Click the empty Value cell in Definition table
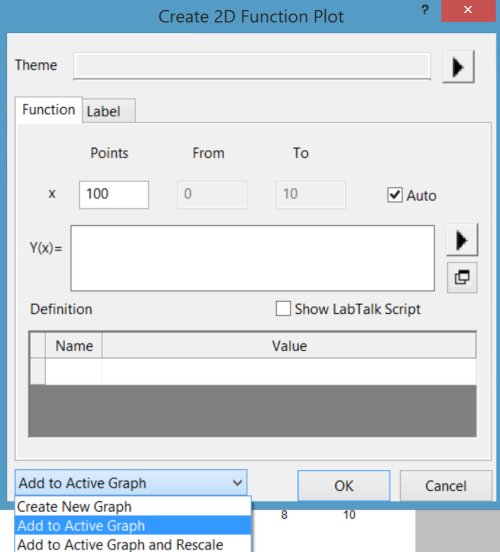The image size is (500, 552). 289,371
